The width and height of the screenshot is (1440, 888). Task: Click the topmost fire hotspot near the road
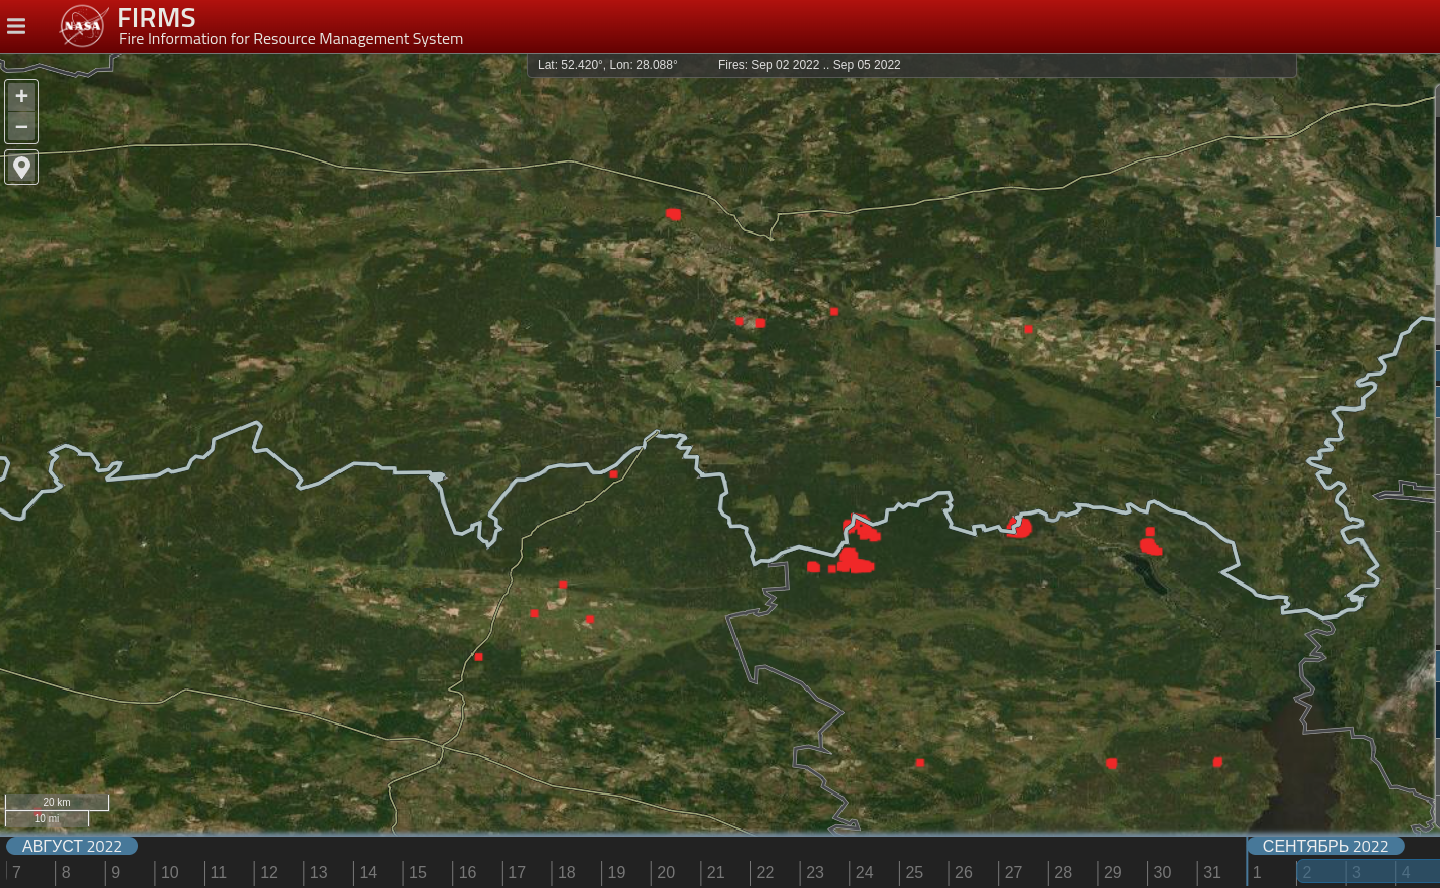[673, 213]
